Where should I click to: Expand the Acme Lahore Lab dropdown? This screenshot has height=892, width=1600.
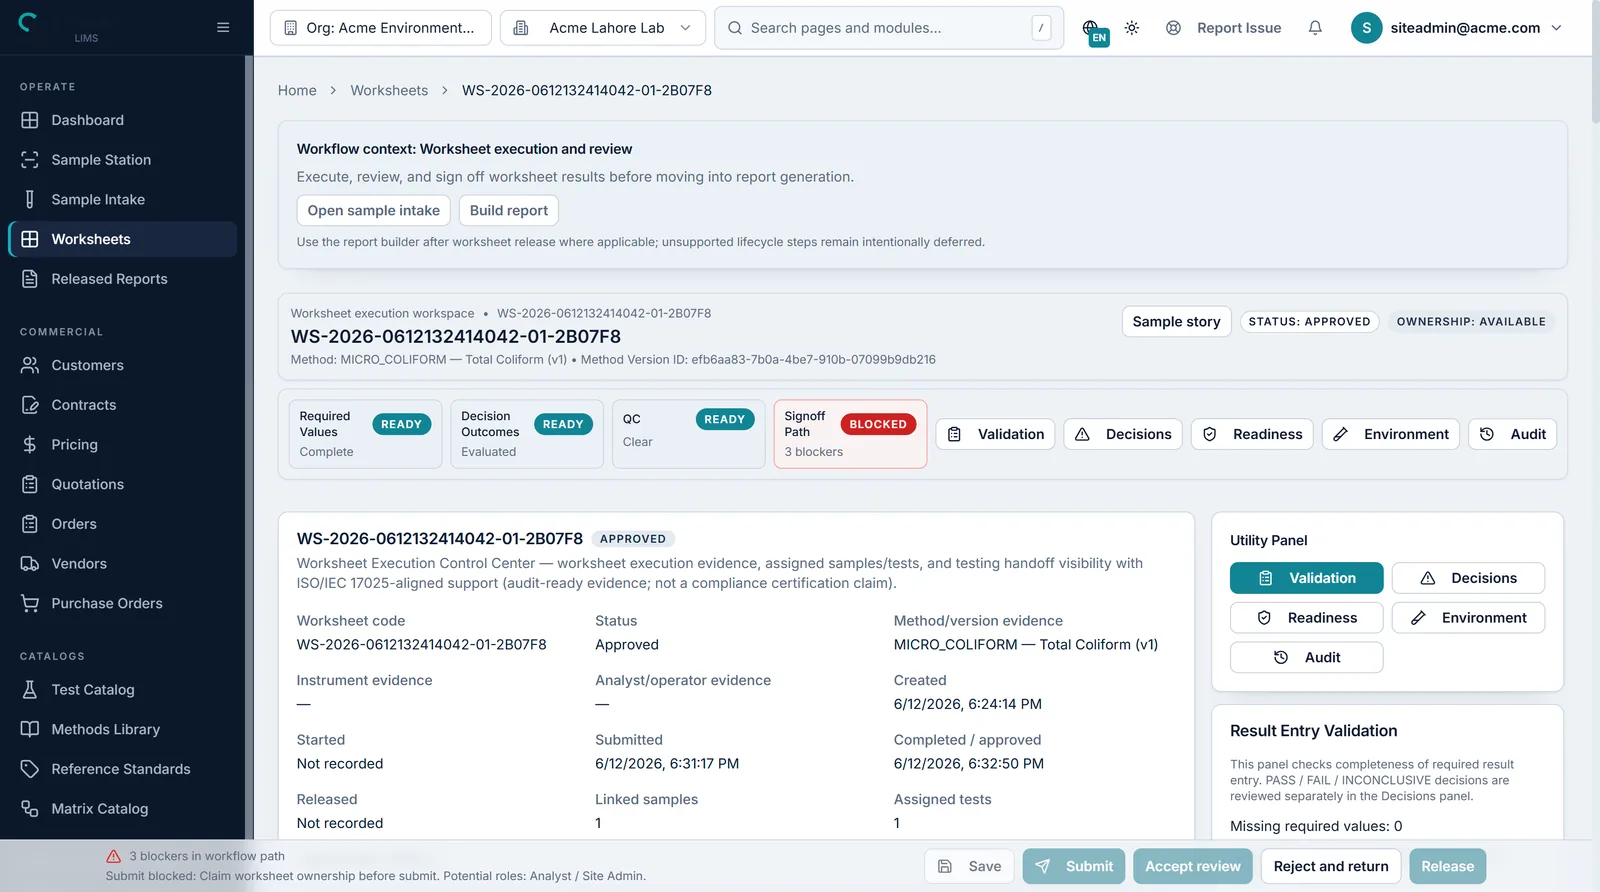pos(603,28)
